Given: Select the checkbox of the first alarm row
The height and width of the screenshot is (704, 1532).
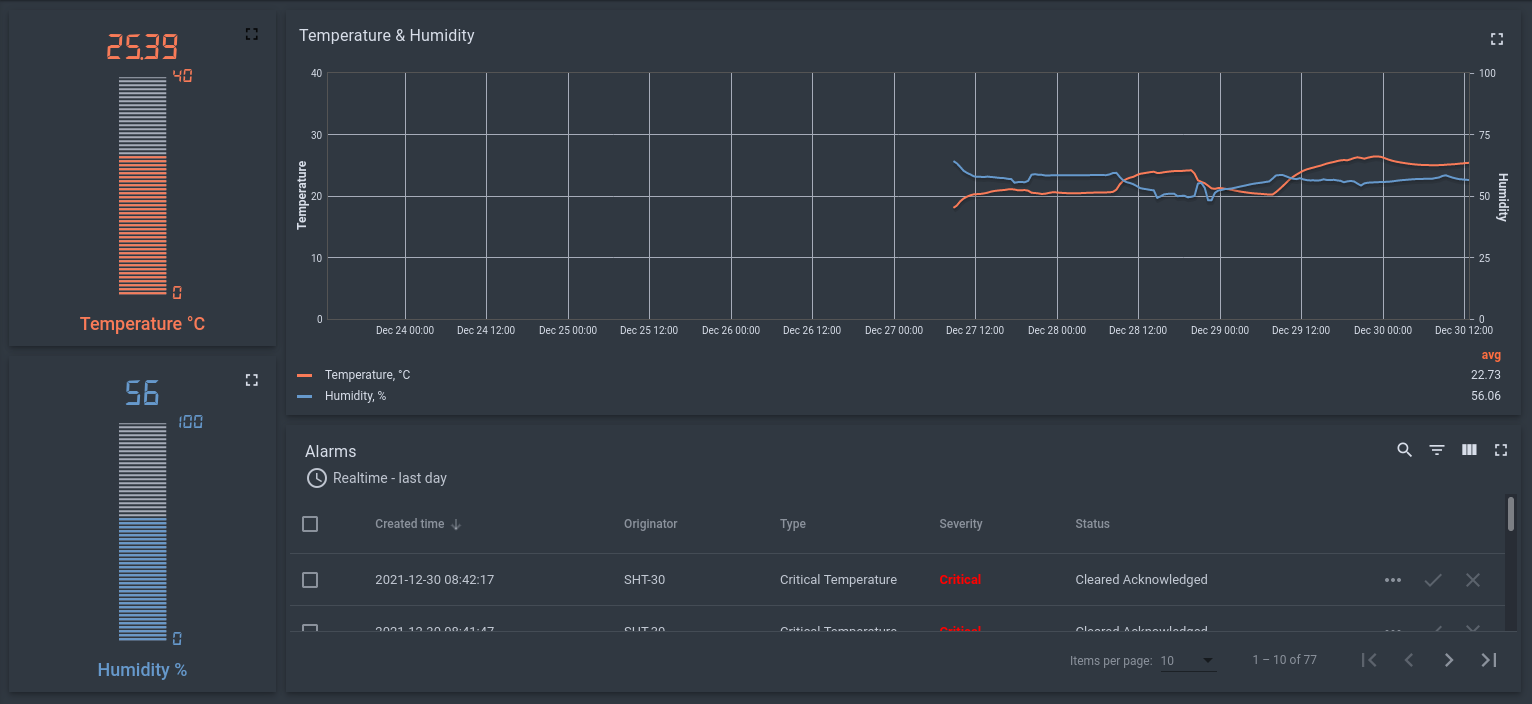Looking at the screenshot, I should 310,580.
